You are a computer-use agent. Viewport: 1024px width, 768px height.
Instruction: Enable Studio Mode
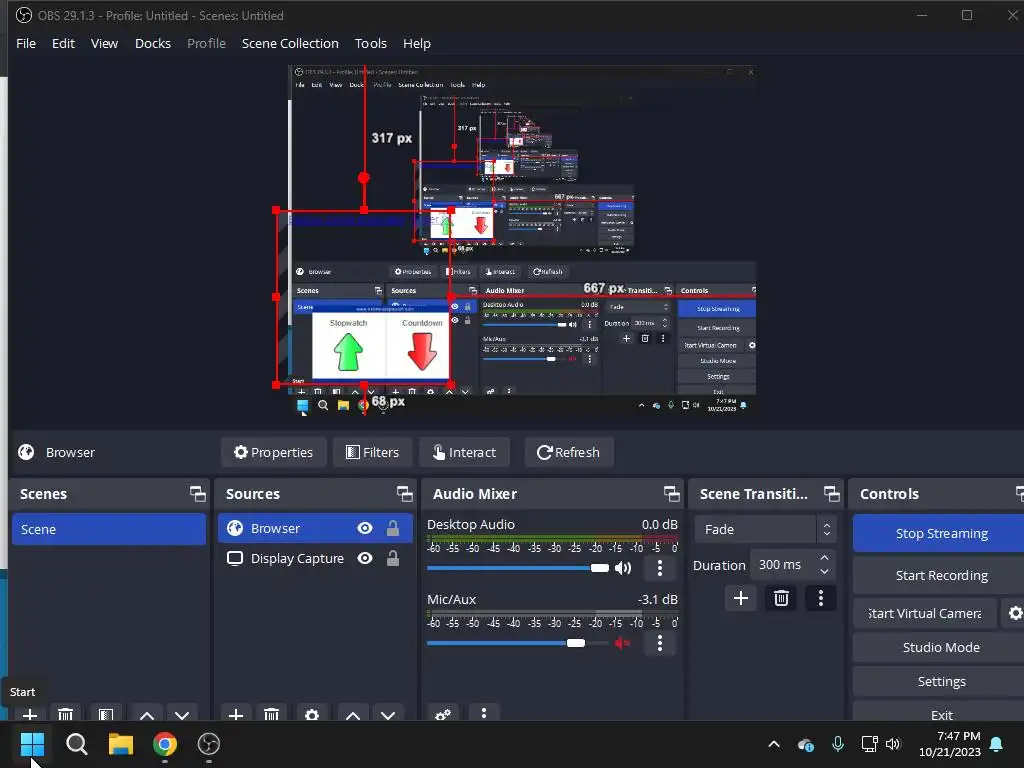click(x=941, y=647)
